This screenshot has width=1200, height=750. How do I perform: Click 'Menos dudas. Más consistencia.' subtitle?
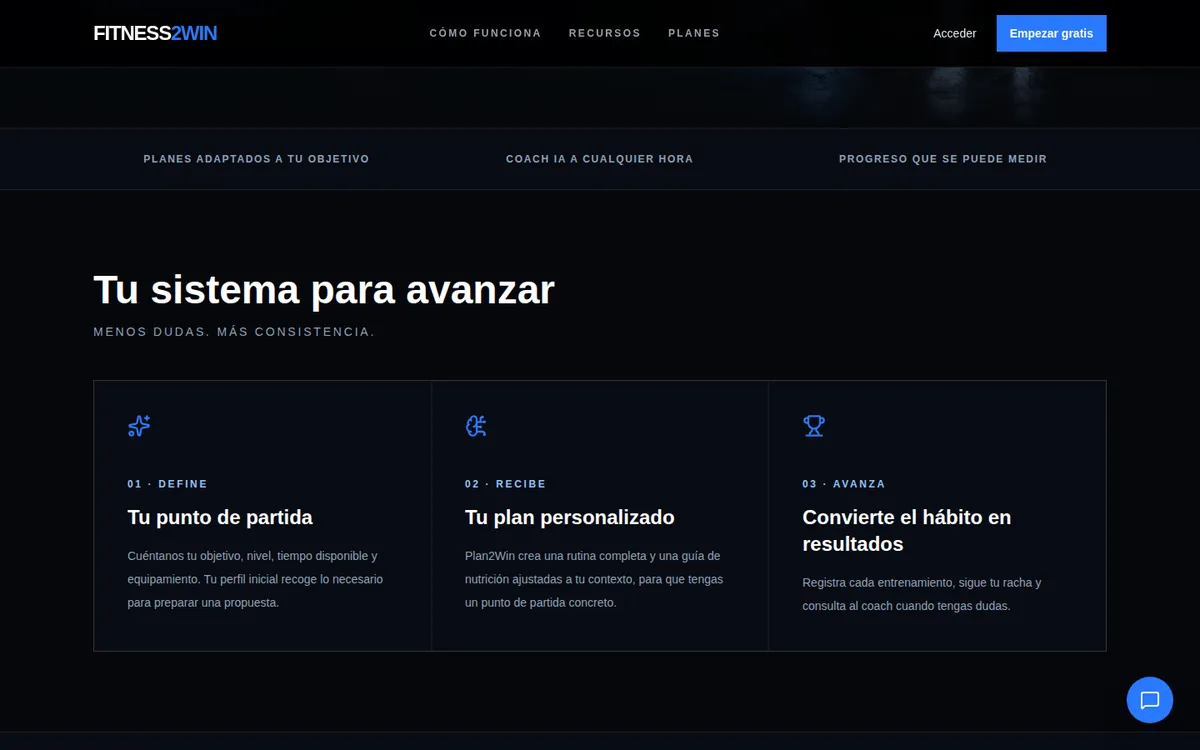[234, 332]
